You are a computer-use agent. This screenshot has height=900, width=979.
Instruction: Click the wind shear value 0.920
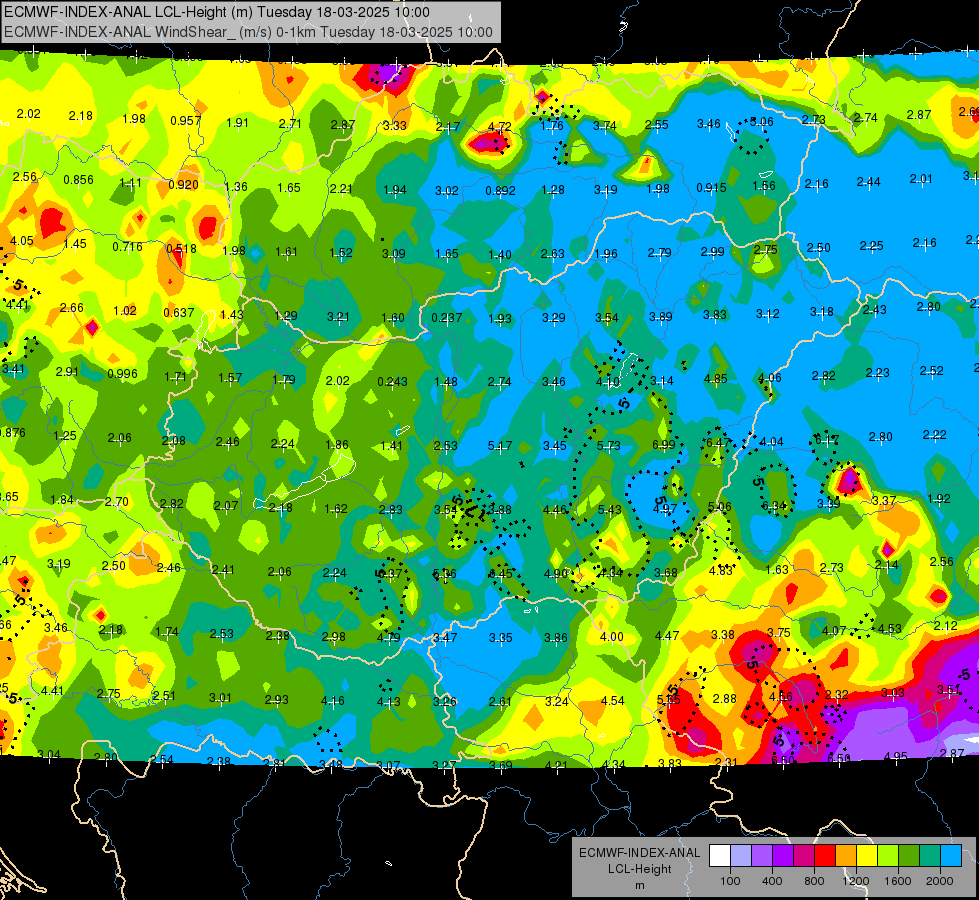(184, 185)
